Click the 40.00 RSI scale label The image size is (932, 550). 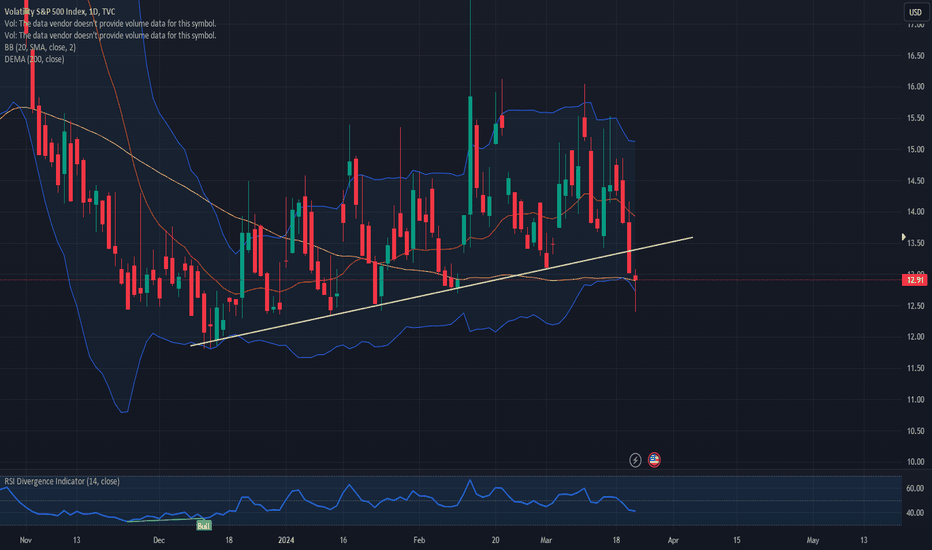[x=915, y=513]
